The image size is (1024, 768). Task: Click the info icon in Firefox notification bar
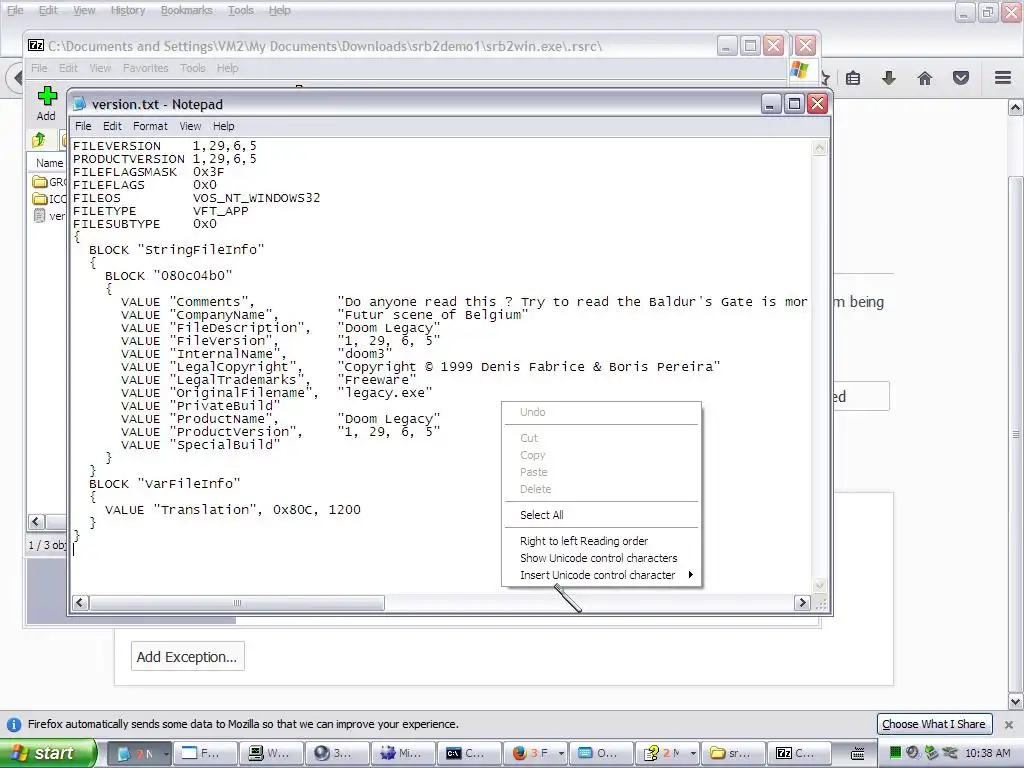[14, 725]
